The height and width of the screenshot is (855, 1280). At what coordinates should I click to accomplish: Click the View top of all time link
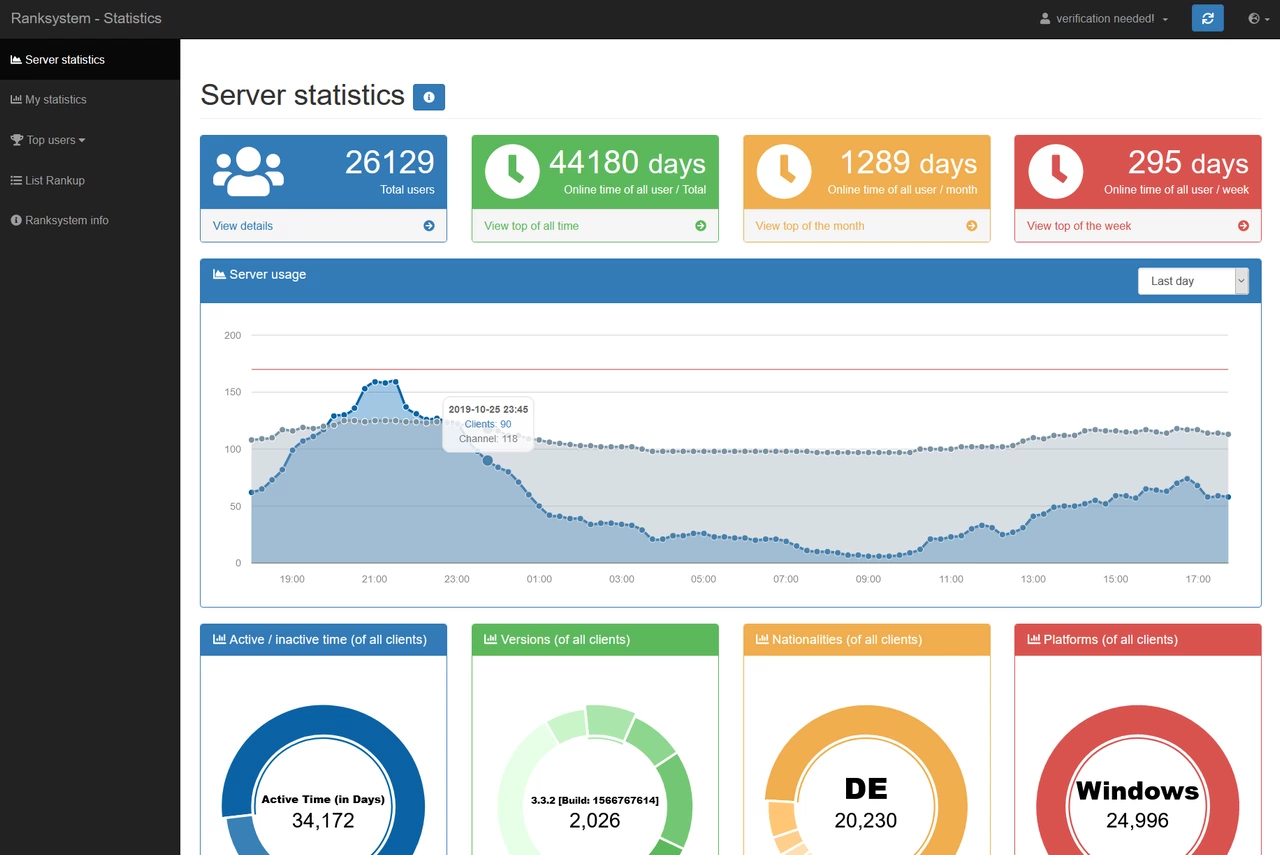(x=531, y=226)
